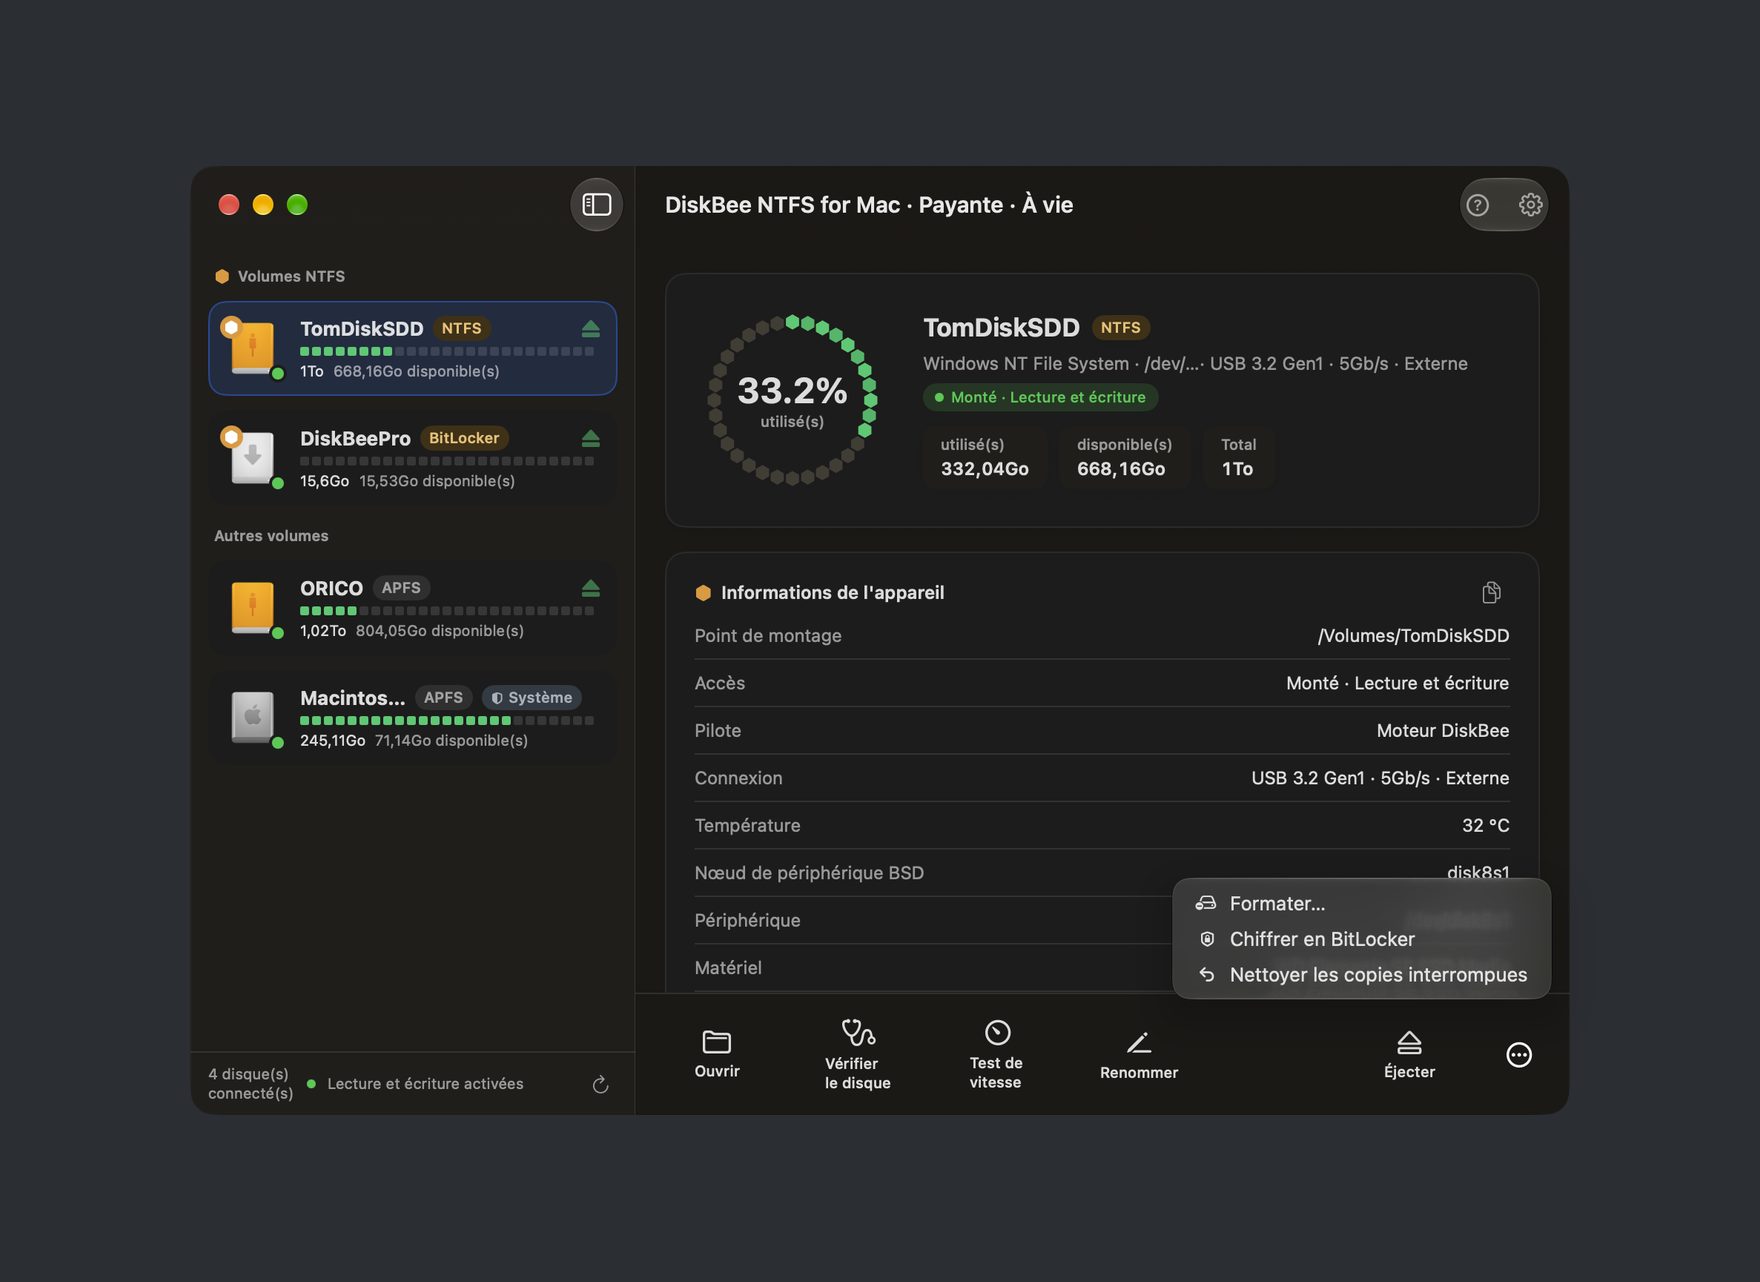Click the Système badge on Macintosh volume
This screenshot has height=1282, width=1760.
(x=532, y=697)
